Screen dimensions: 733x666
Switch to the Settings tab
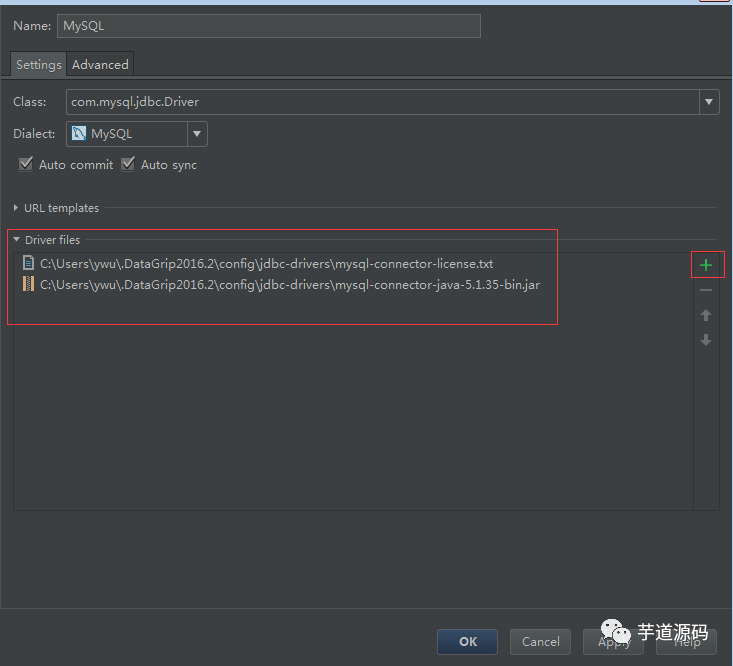click(39, 64)
